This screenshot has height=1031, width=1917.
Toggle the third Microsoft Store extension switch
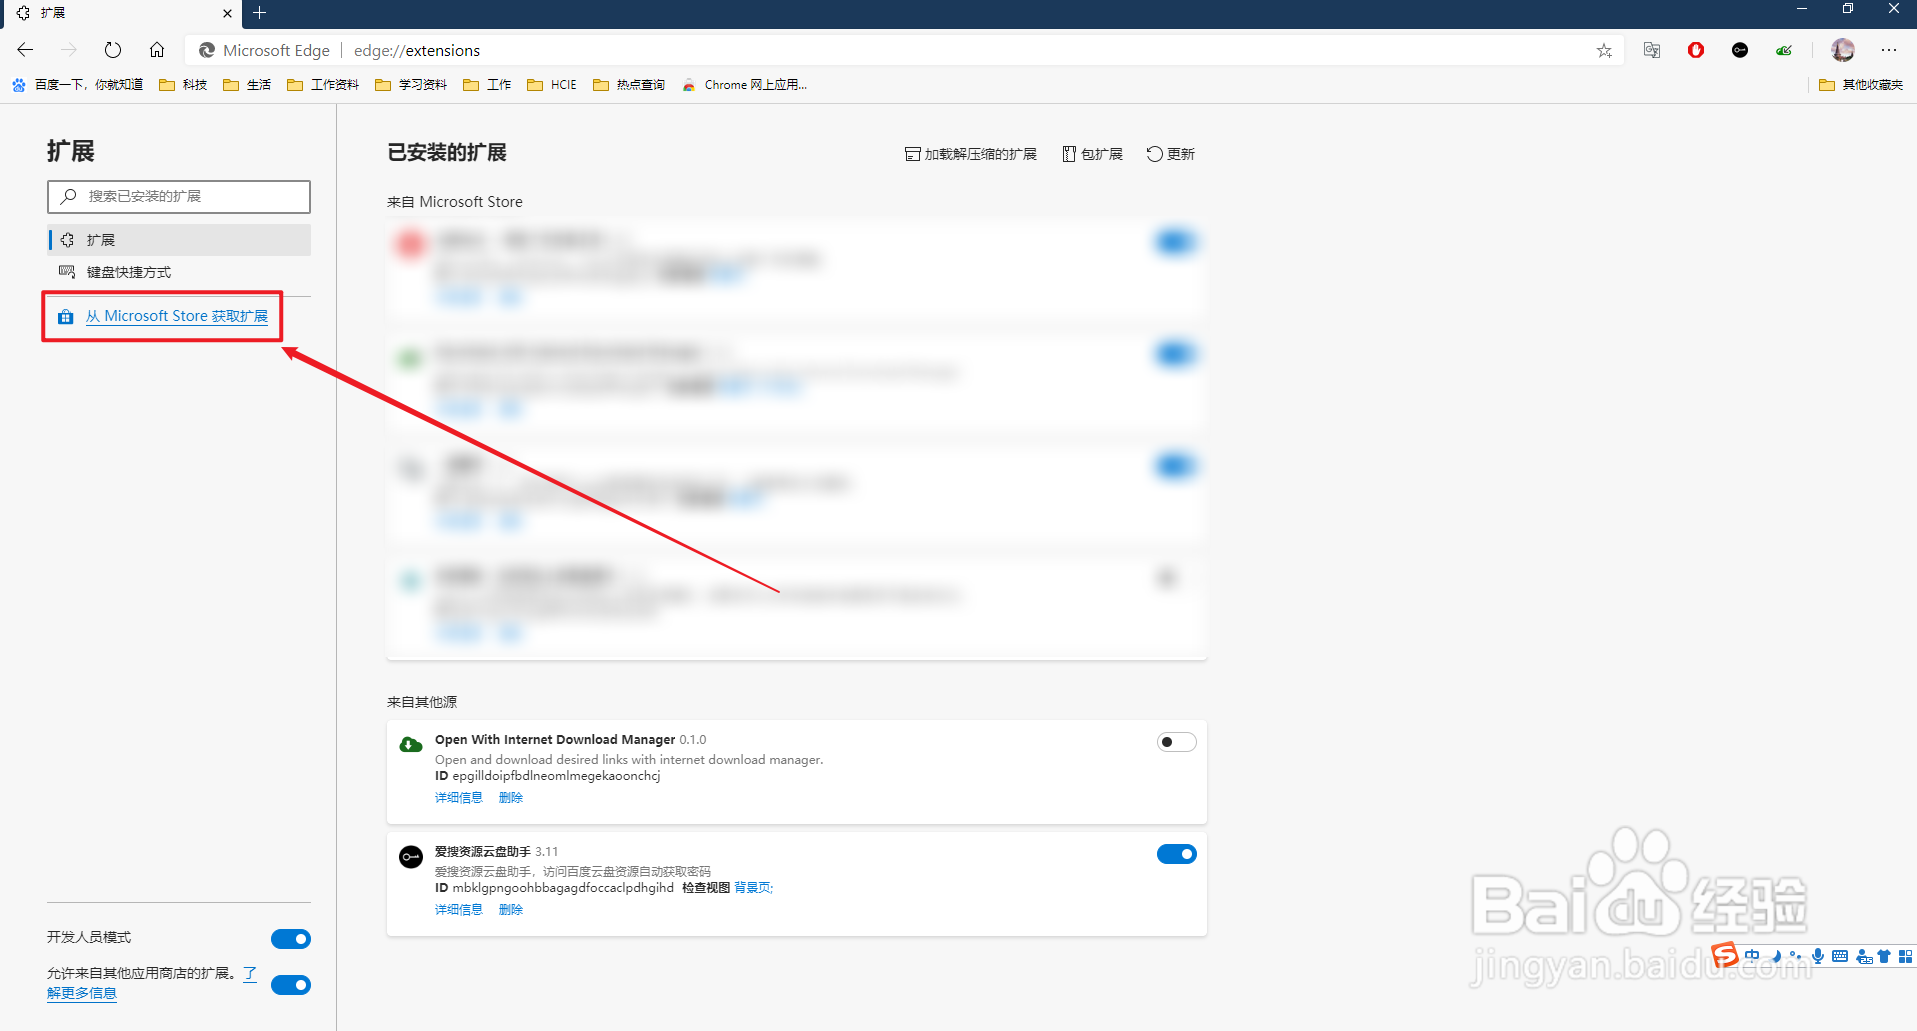tap(1176, 466)
